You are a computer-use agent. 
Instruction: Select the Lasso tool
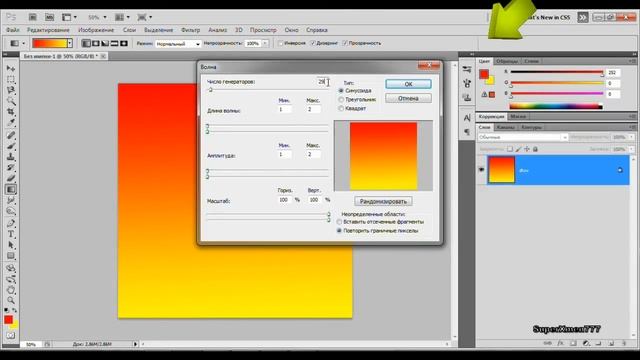pyautogui.click(x=11, y=90)
